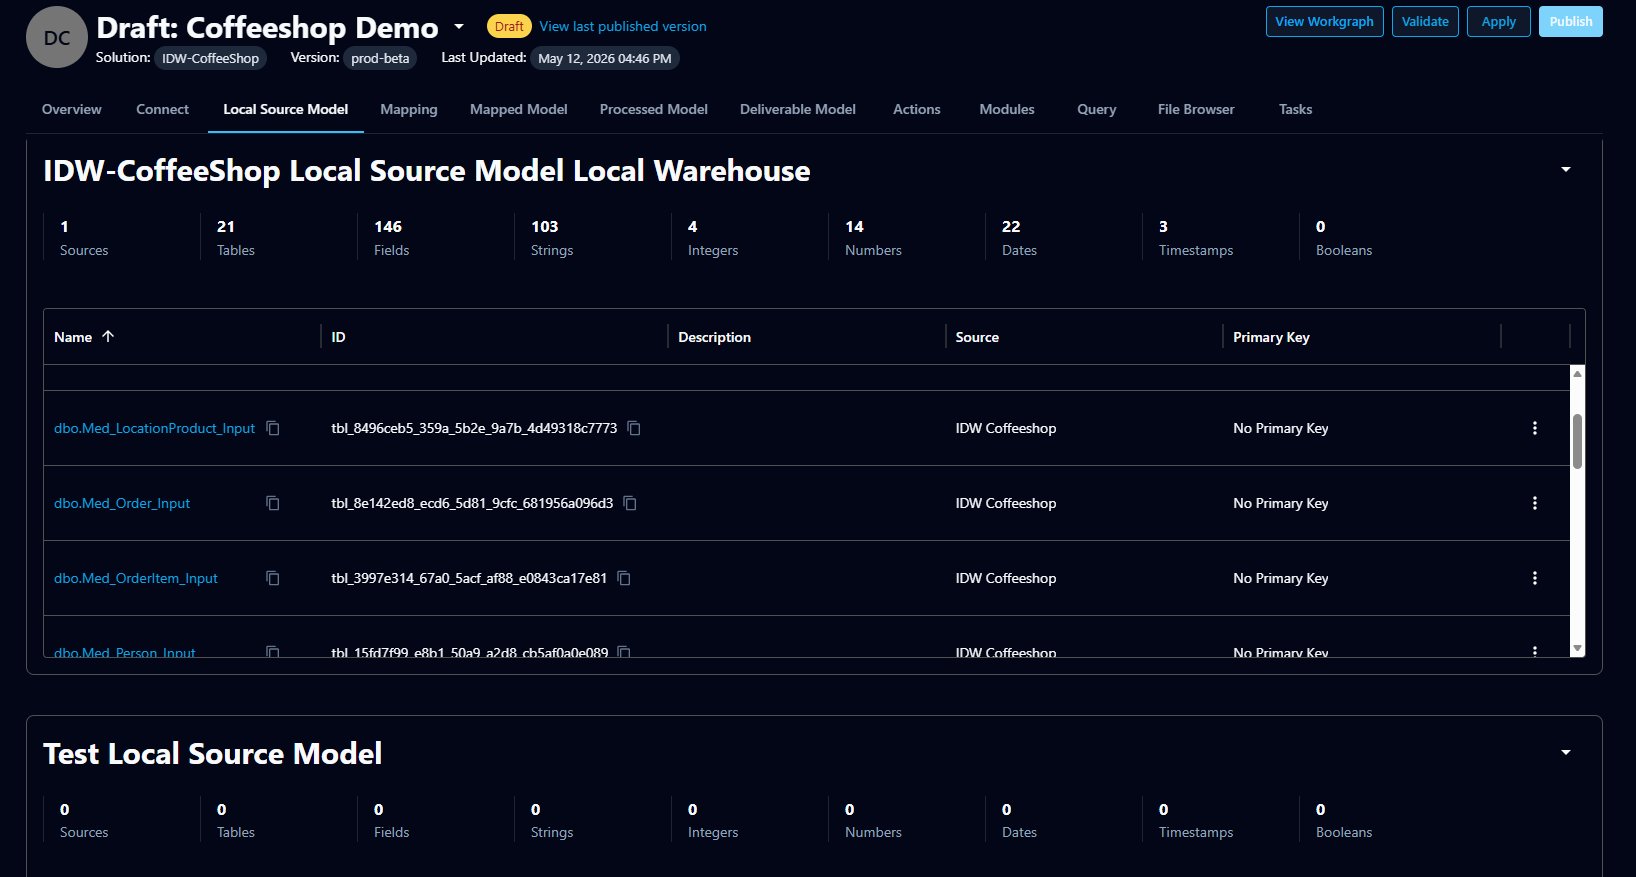
Task: Click table scrollbar up arrow
Action: coord(1577,373)
